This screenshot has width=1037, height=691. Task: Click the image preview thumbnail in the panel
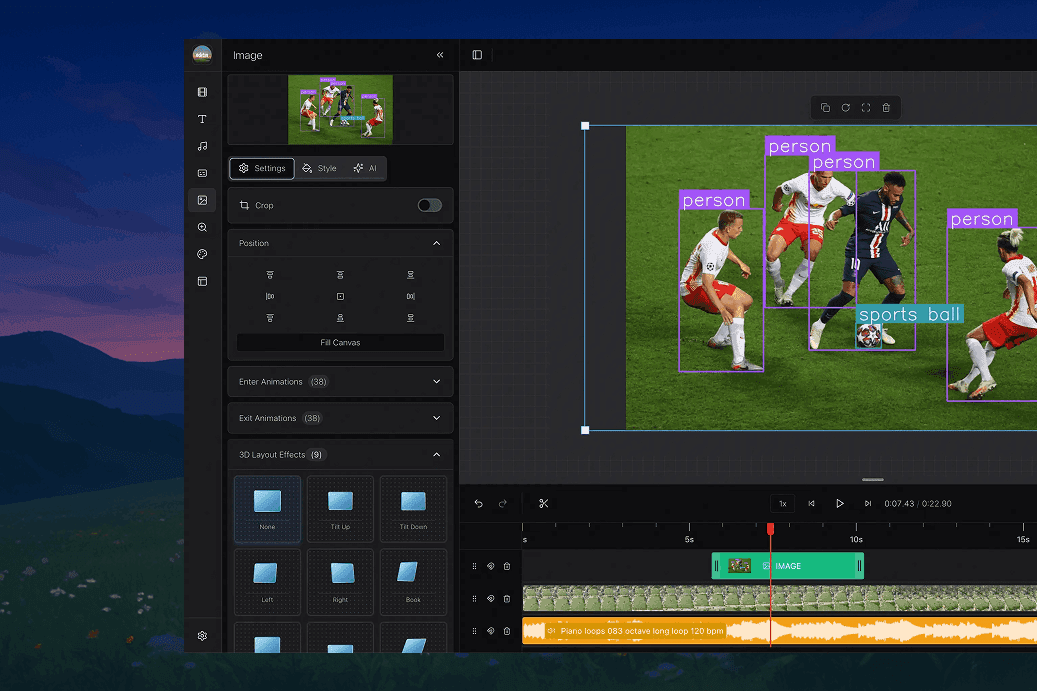(340, 109)
